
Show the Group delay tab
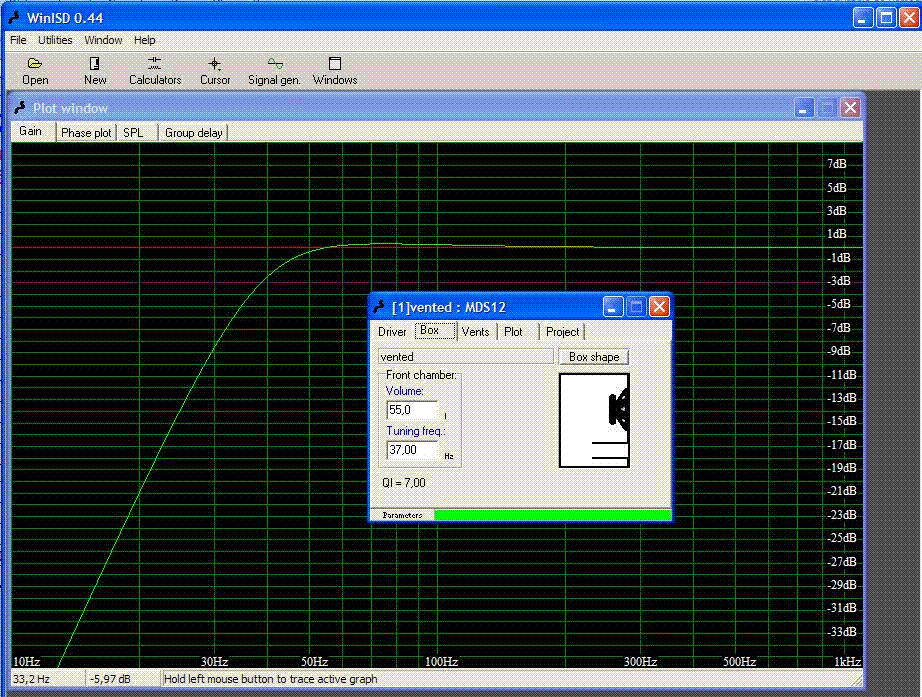(194, 132)
